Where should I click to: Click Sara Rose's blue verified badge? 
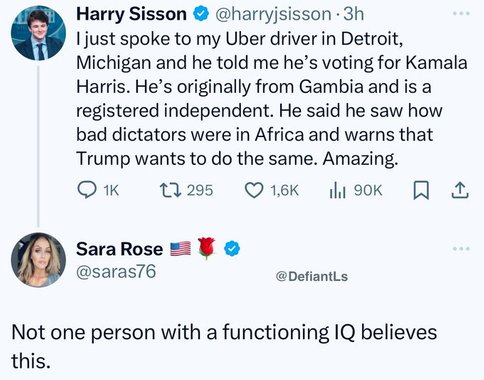click(232, 249)
